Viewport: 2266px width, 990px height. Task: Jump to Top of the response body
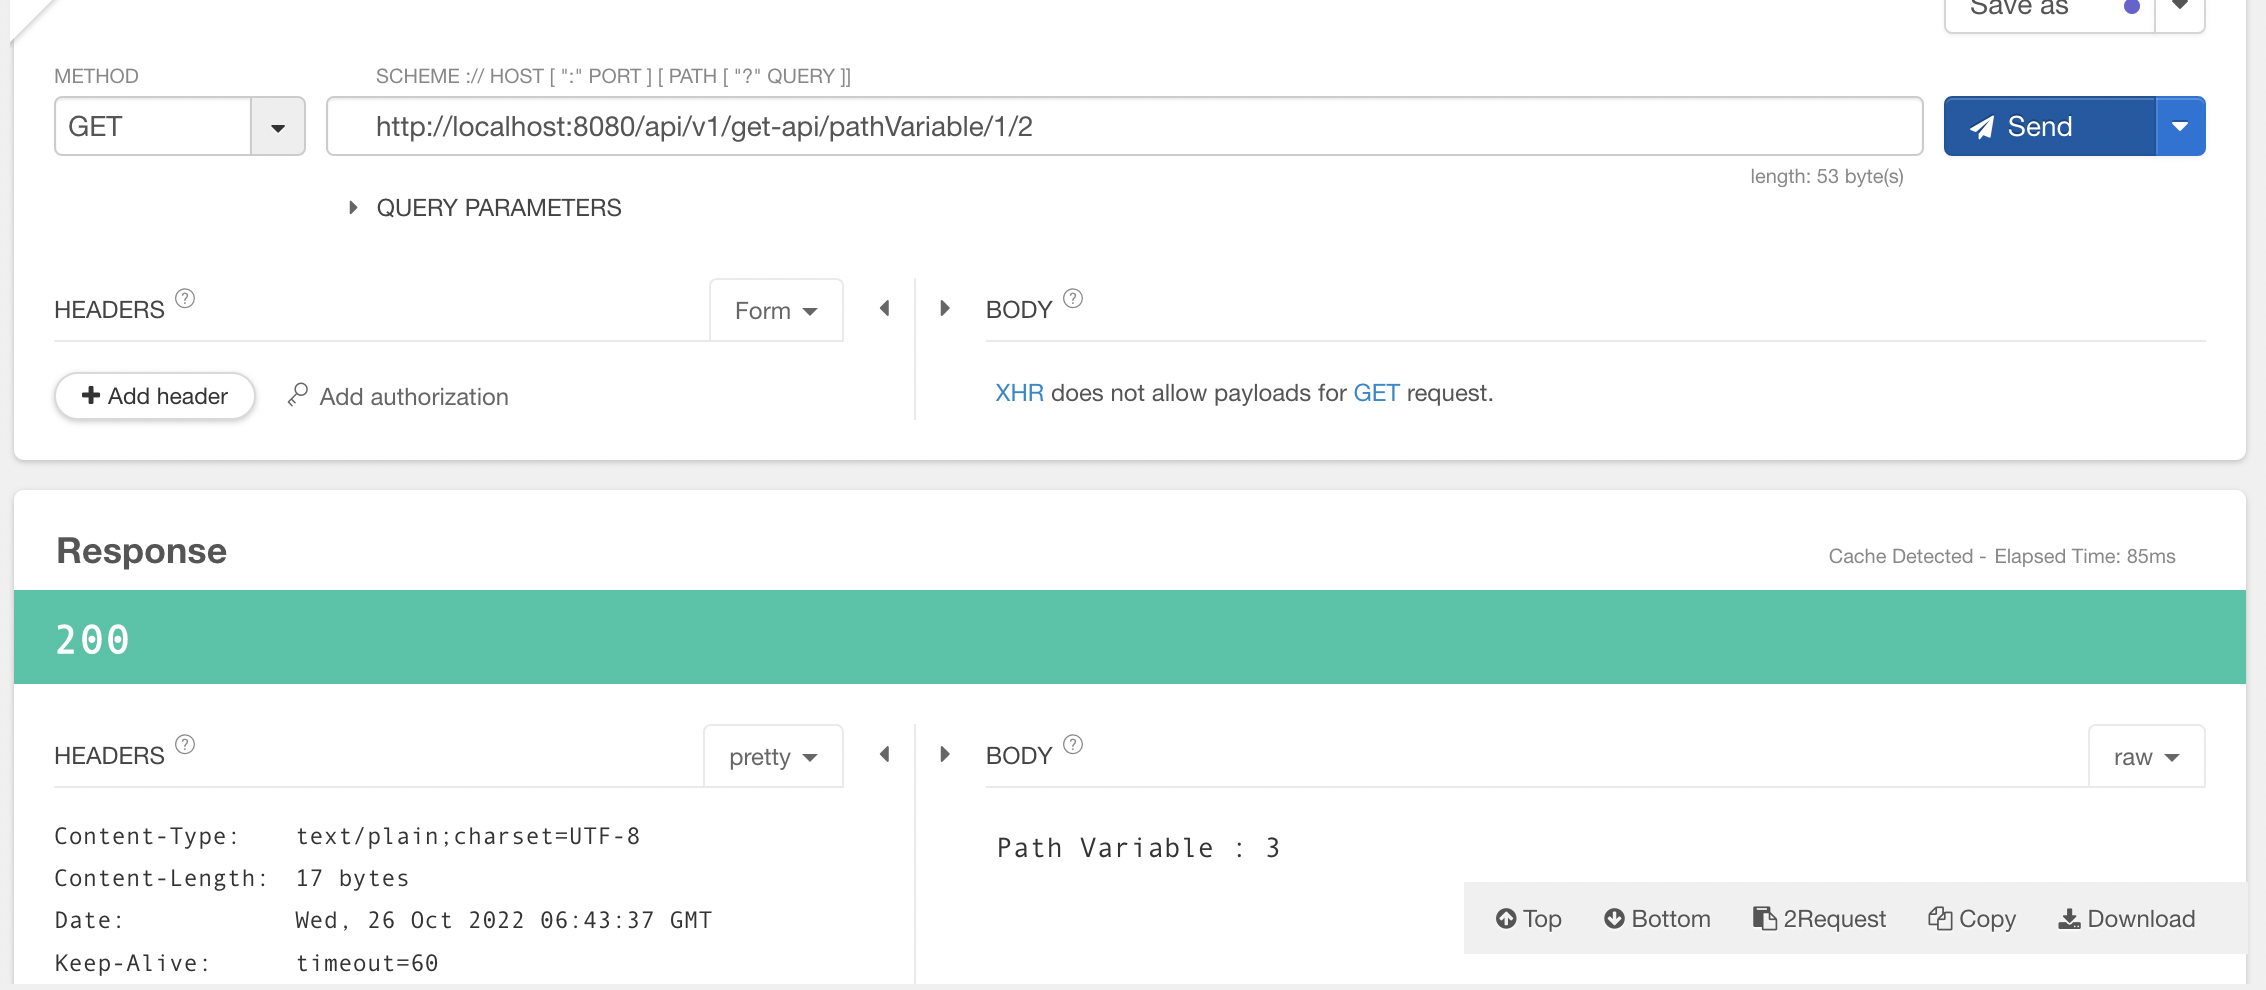(x=1528, y=919)
